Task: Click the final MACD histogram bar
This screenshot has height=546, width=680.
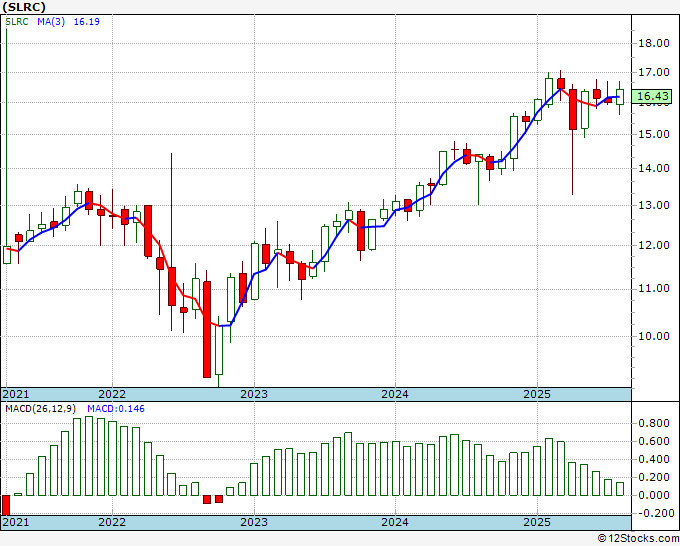Action: [x=620, y=489]
